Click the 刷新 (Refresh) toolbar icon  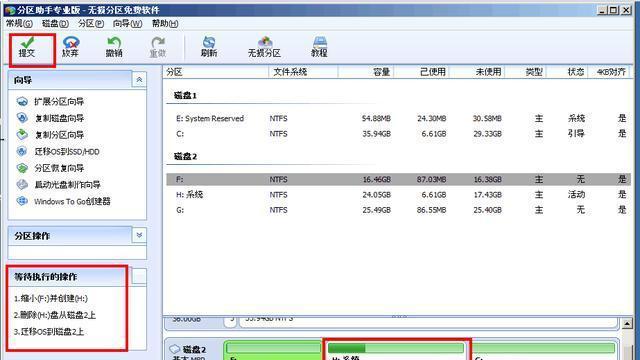coord(209,47)
